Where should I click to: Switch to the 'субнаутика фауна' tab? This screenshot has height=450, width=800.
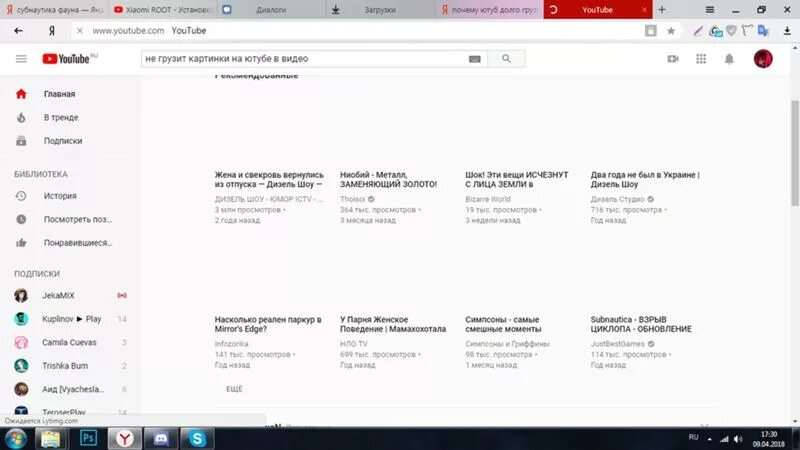[54, 10]
